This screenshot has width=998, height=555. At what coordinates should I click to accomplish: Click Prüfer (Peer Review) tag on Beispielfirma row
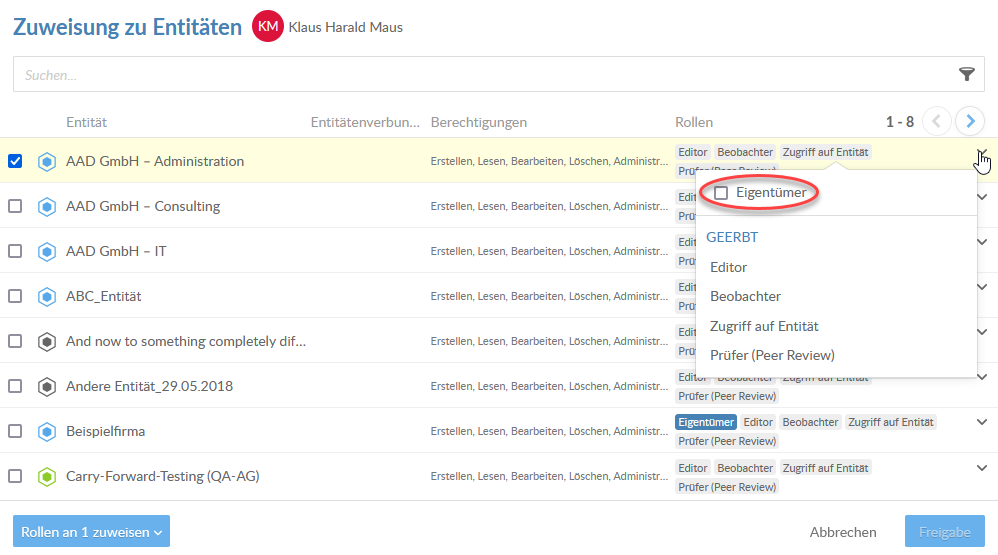(727, 441)
